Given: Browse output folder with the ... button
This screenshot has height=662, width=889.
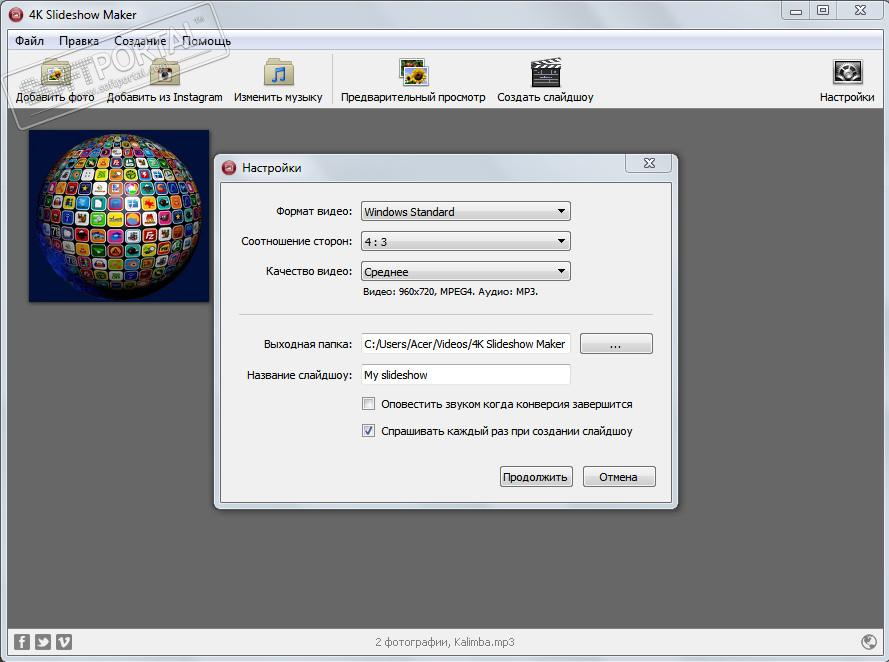Looking at the screenshot, I should (x=616, y=343).
